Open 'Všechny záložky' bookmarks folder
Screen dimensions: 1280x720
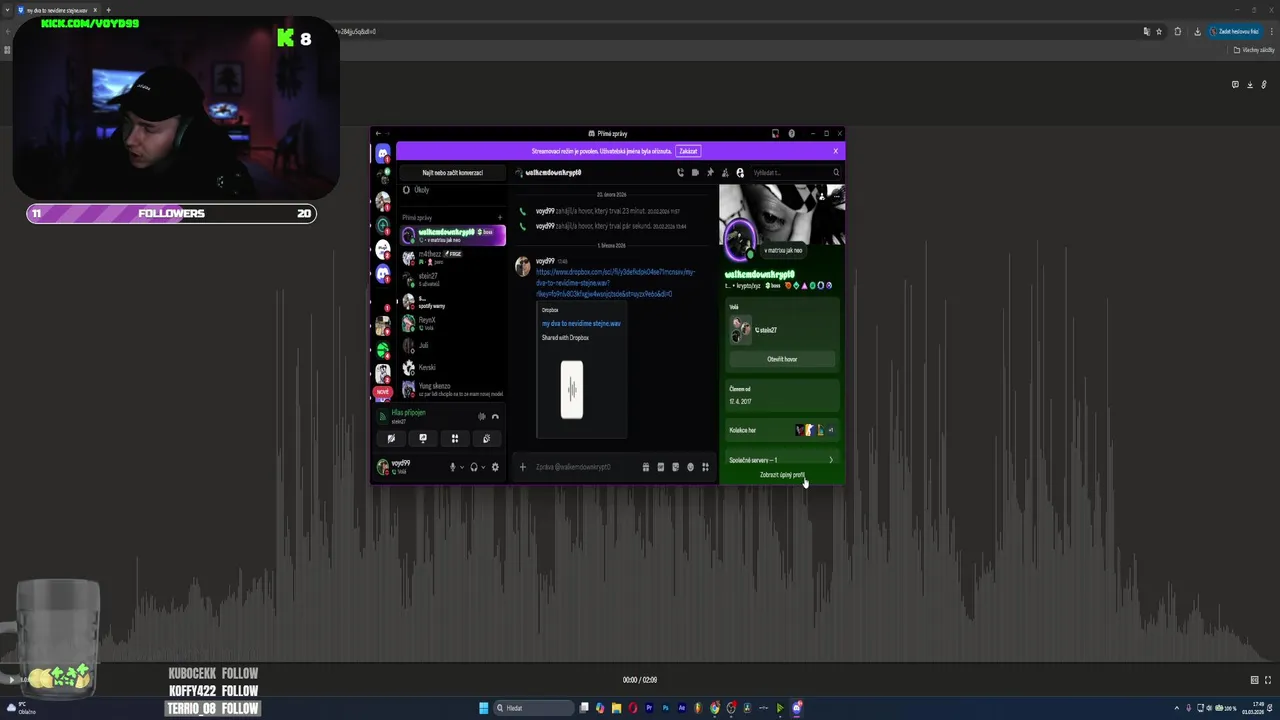[x=1254, y=50]
